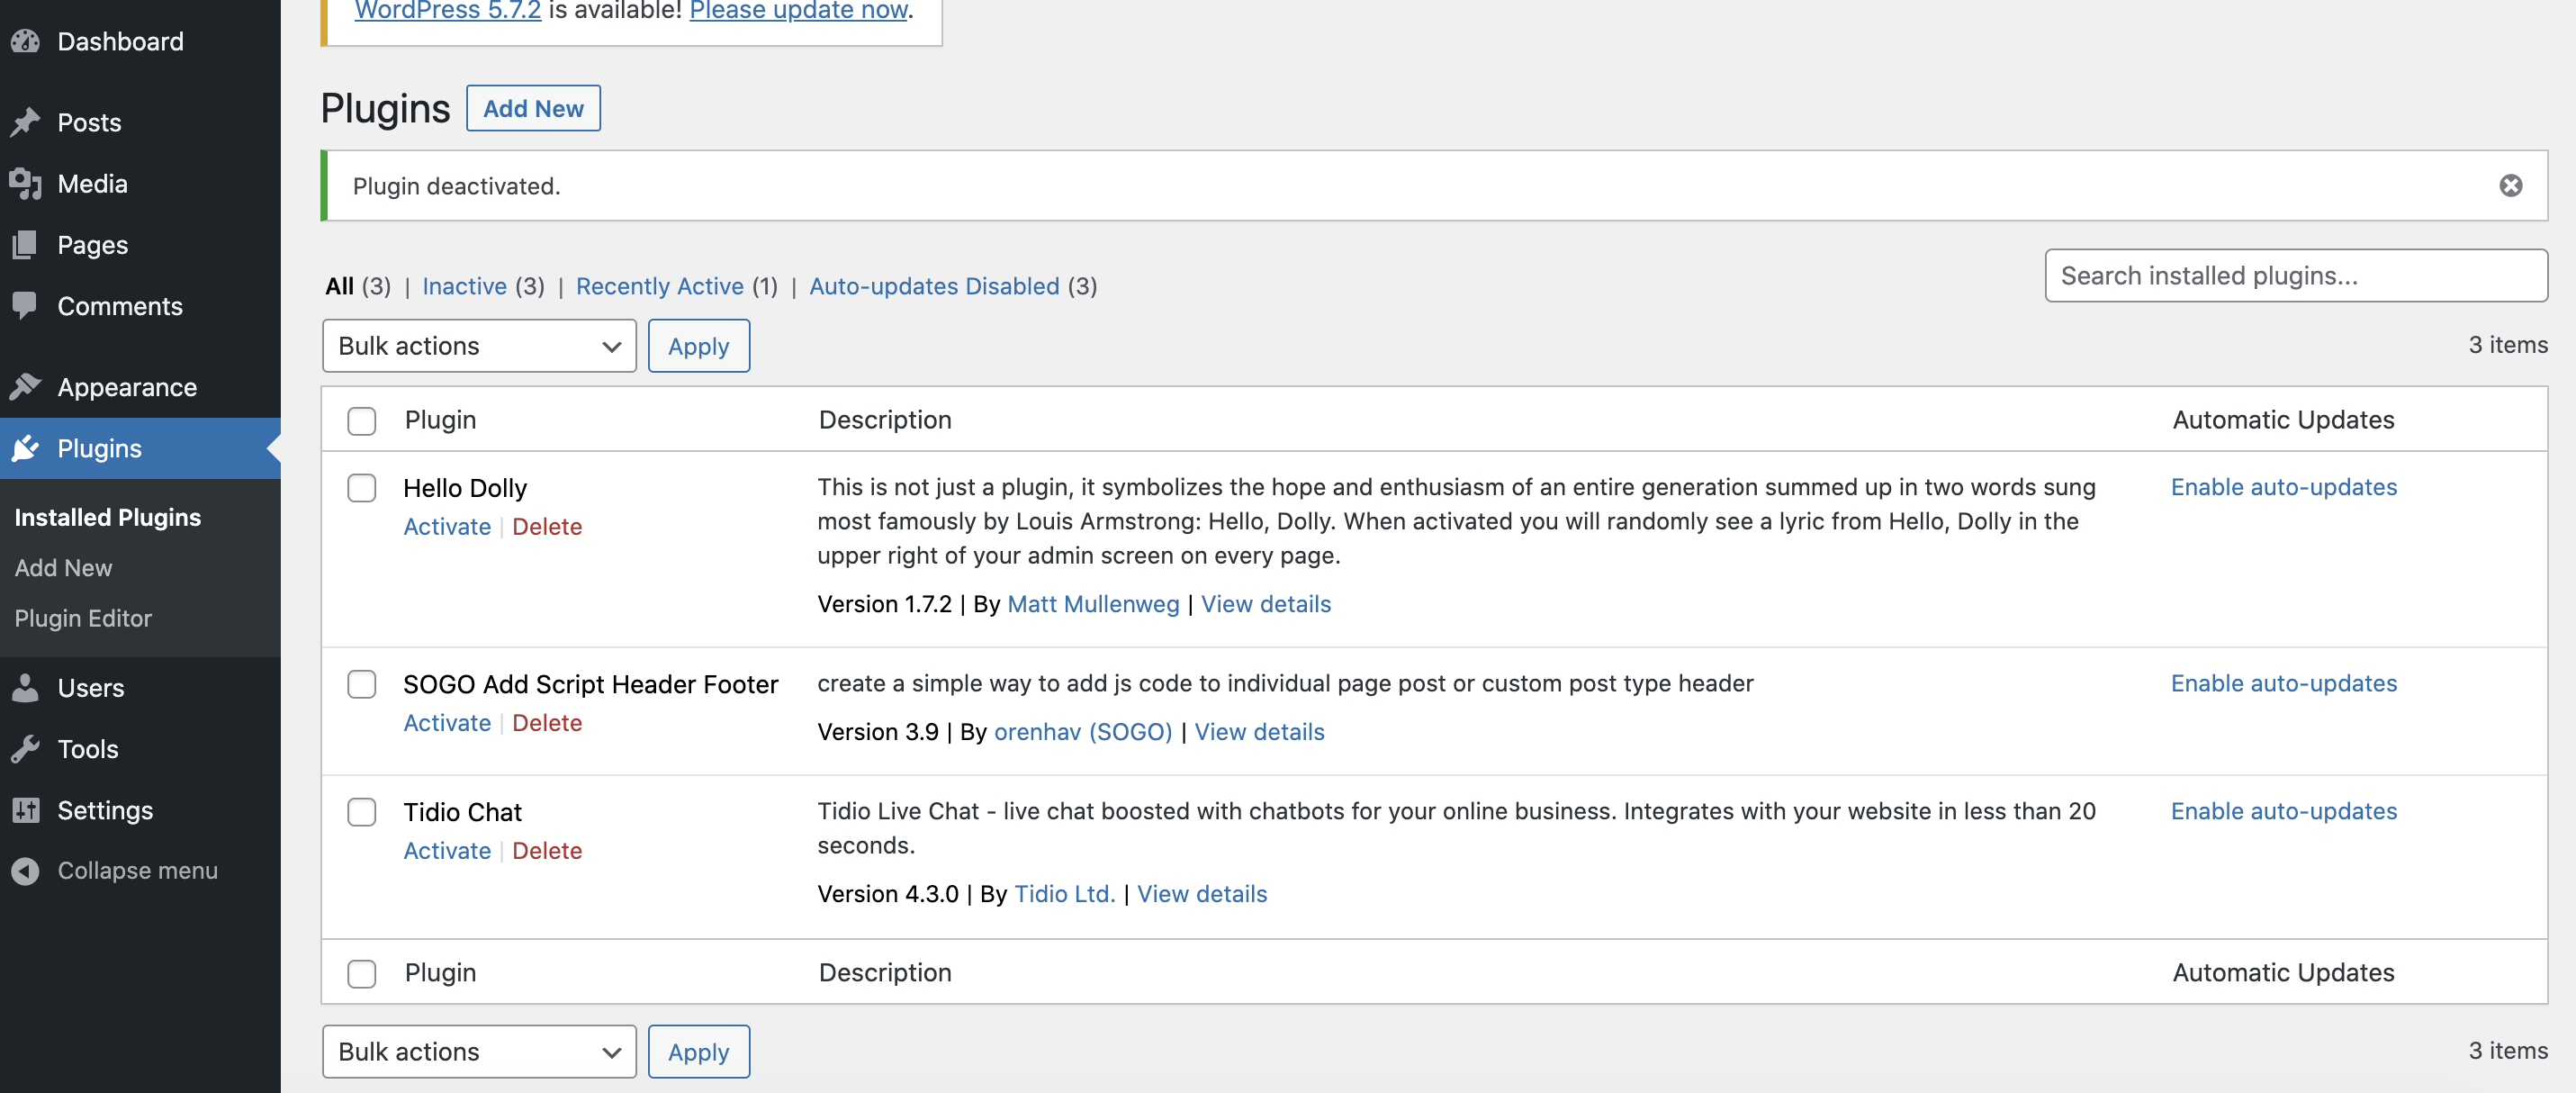Check the select-all checkbox in table footer
The image size is (2576, 1093).
(x=362, y=974)
